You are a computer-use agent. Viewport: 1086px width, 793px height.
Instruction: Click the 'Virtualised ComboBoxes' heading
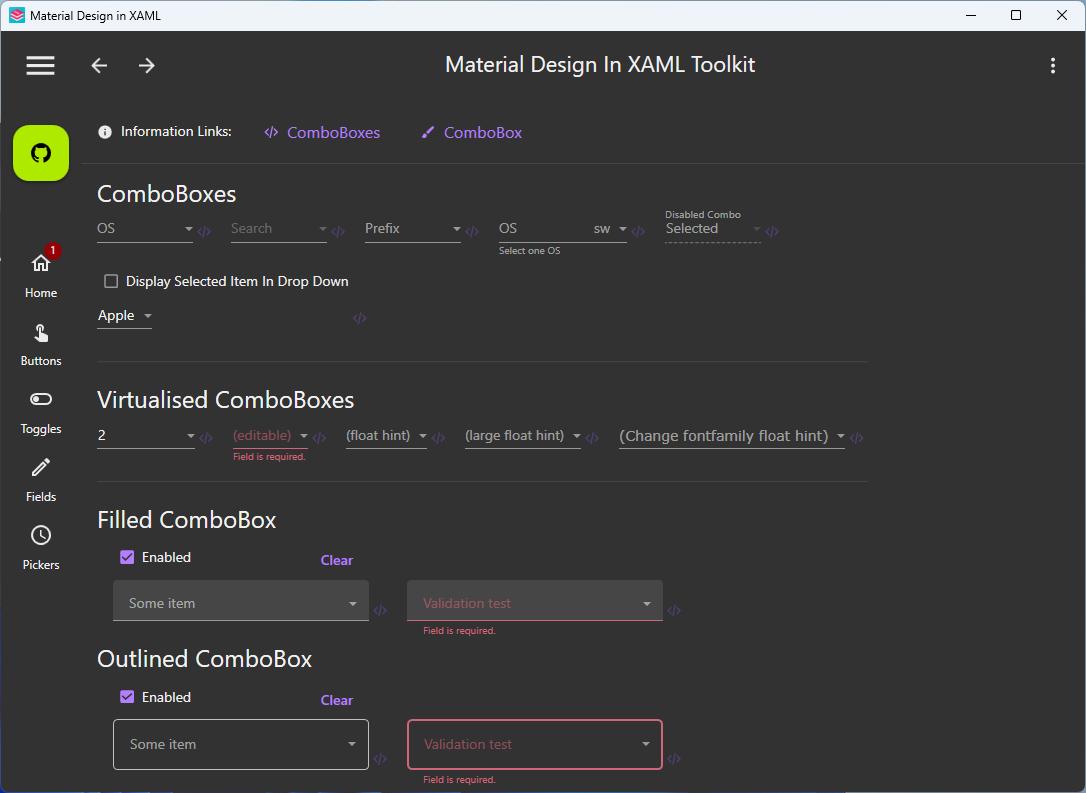pos(226,400)
